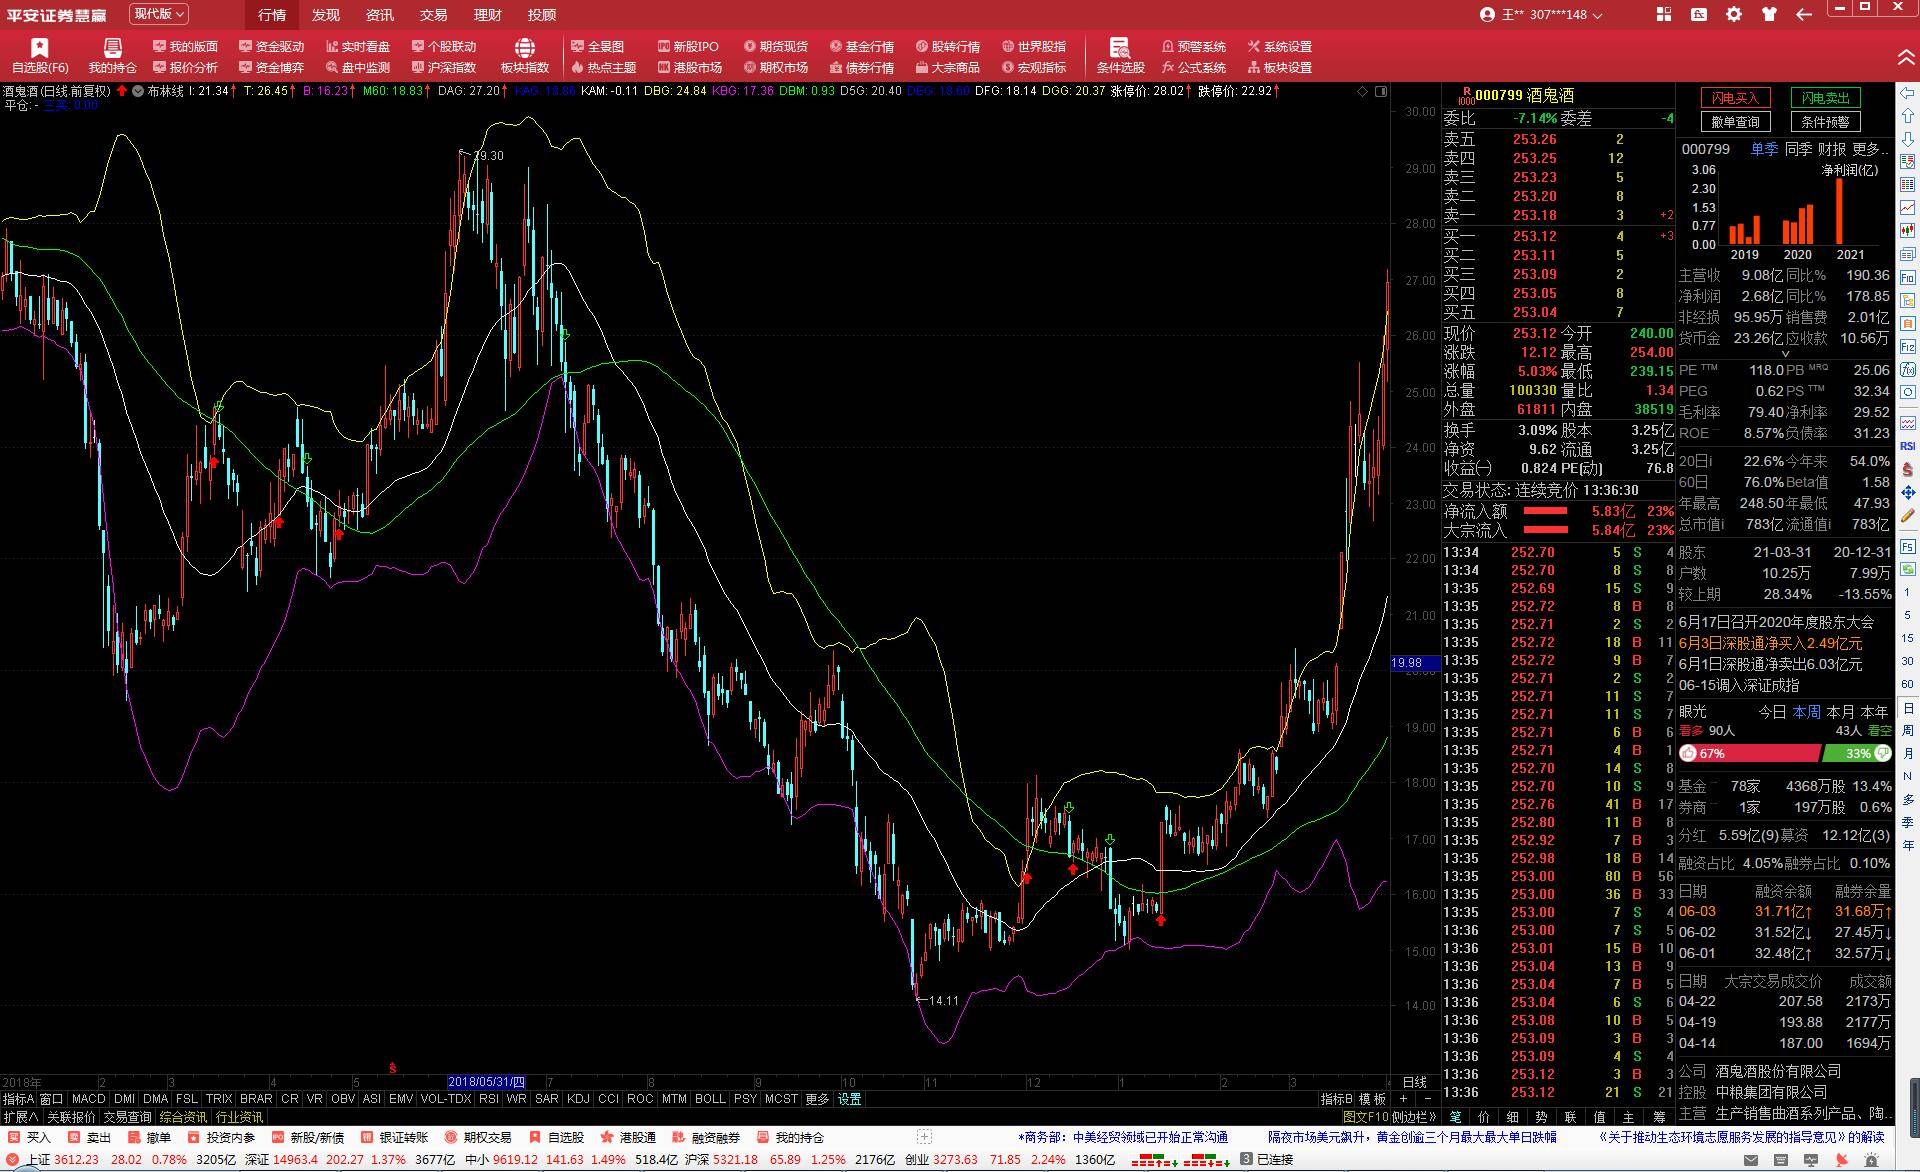
Task: Click 闪电卖出 quick sell button
Action: click(x=1825, y=98)
